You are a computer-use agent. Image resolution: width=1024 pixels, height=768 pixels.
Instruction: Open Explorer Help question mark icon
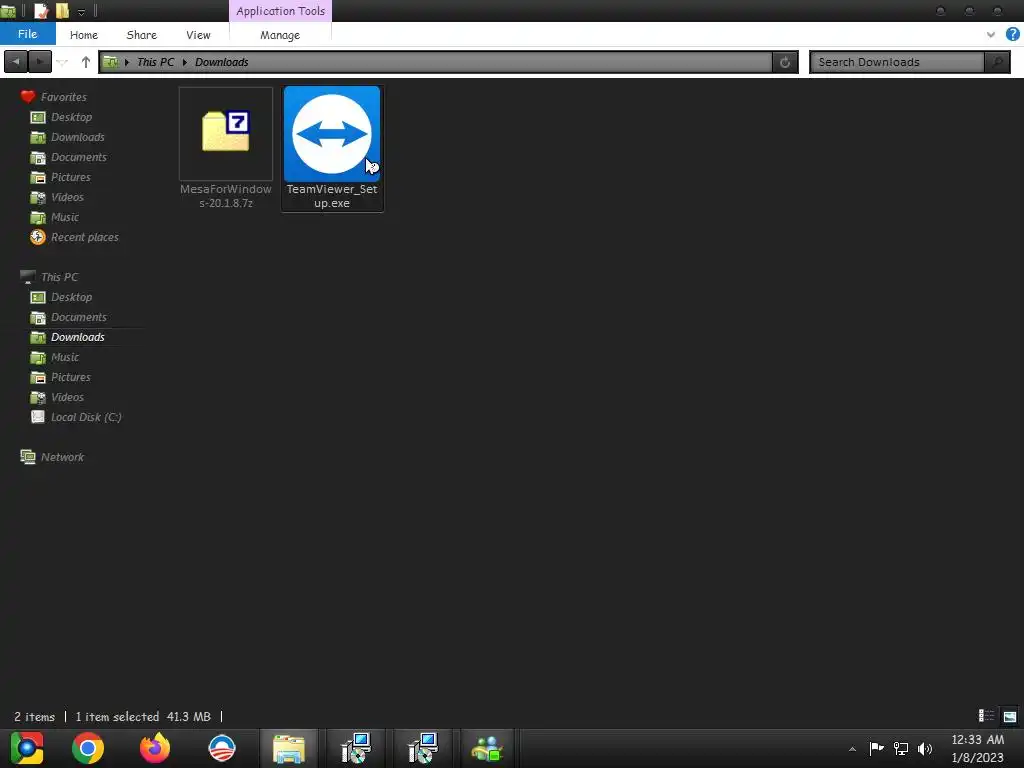1013,34
